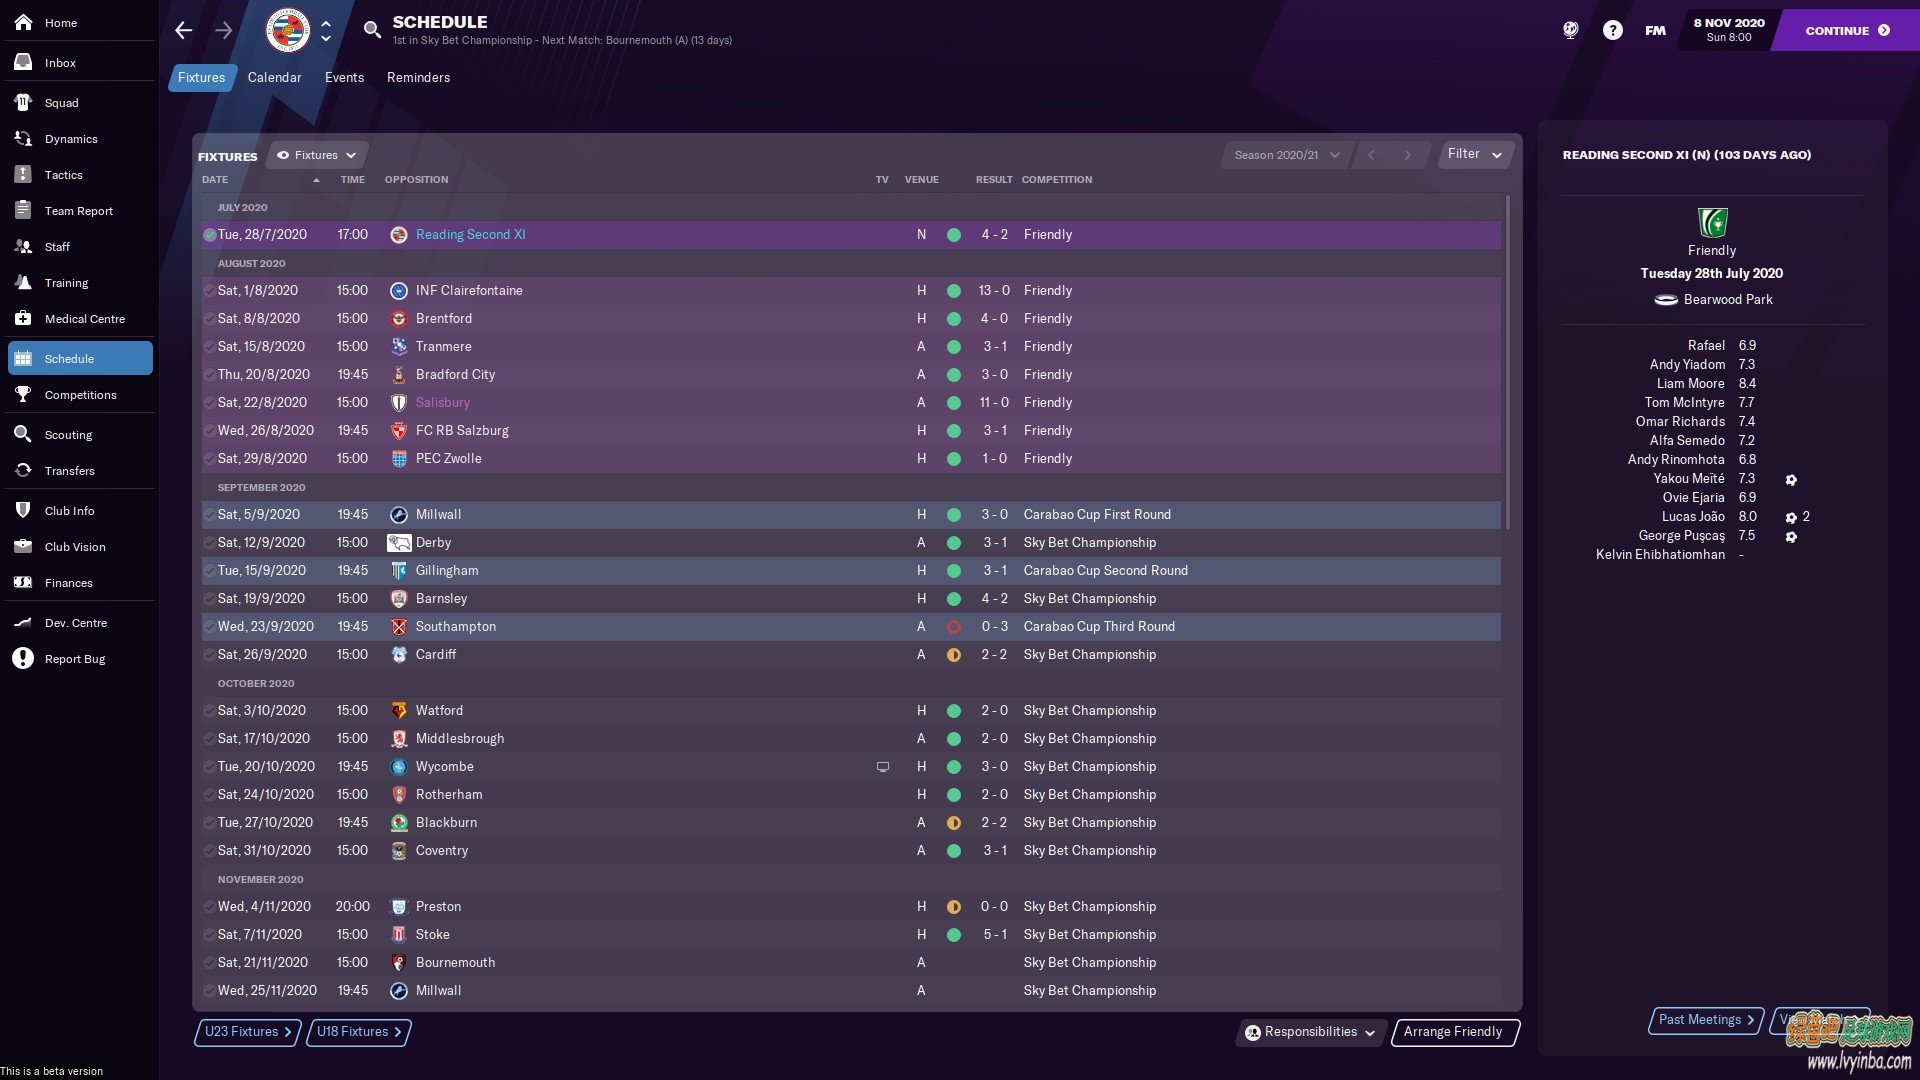Click the Reading club badge
The height and width of the screenshot is (1080, 1920).
[288, 30]
